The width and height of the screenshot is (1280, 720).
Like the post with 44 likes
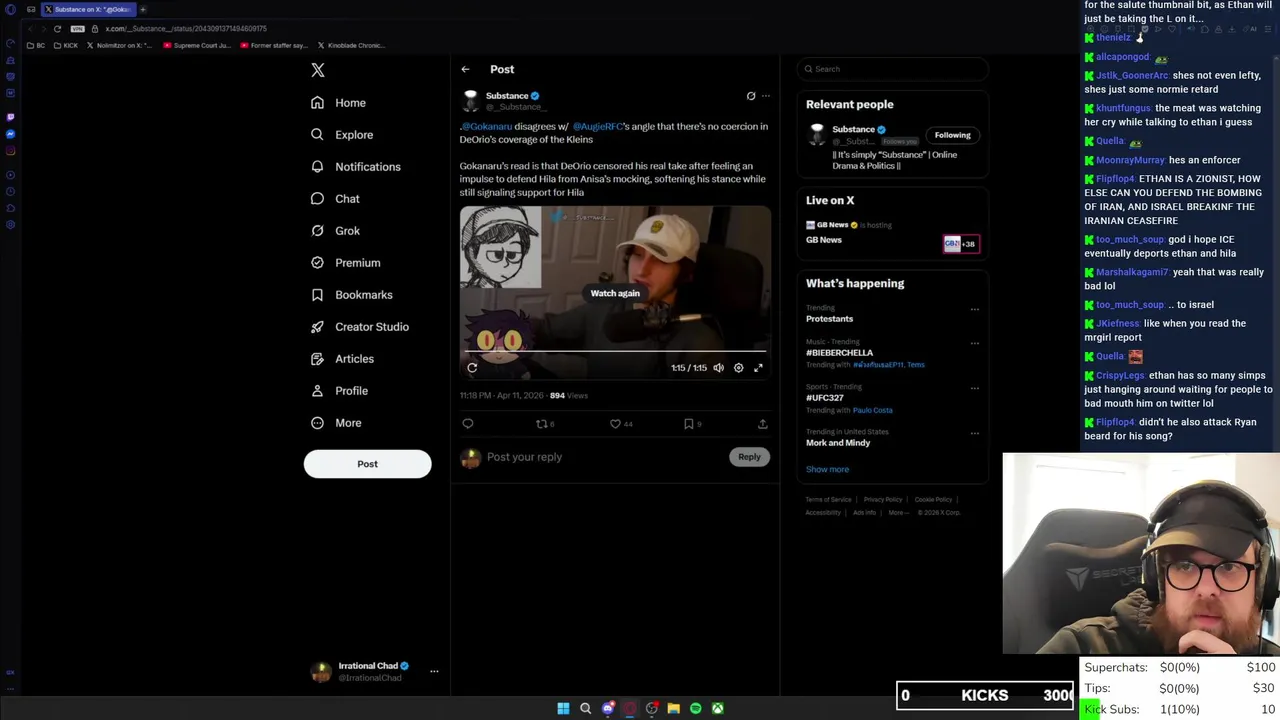(x=621, y=424)
